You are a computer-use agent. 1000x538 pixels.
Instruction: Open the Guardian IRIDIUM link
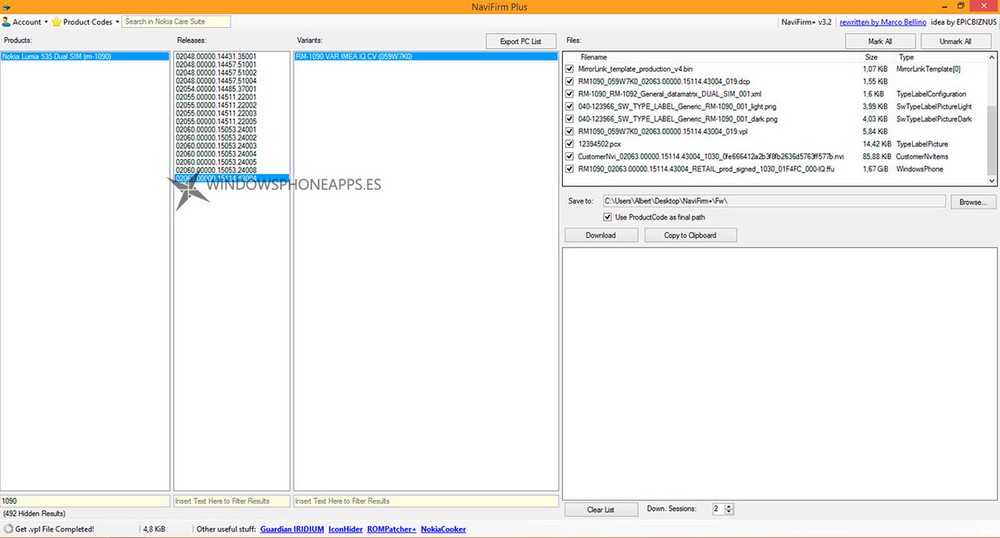(x=292, y=528)
